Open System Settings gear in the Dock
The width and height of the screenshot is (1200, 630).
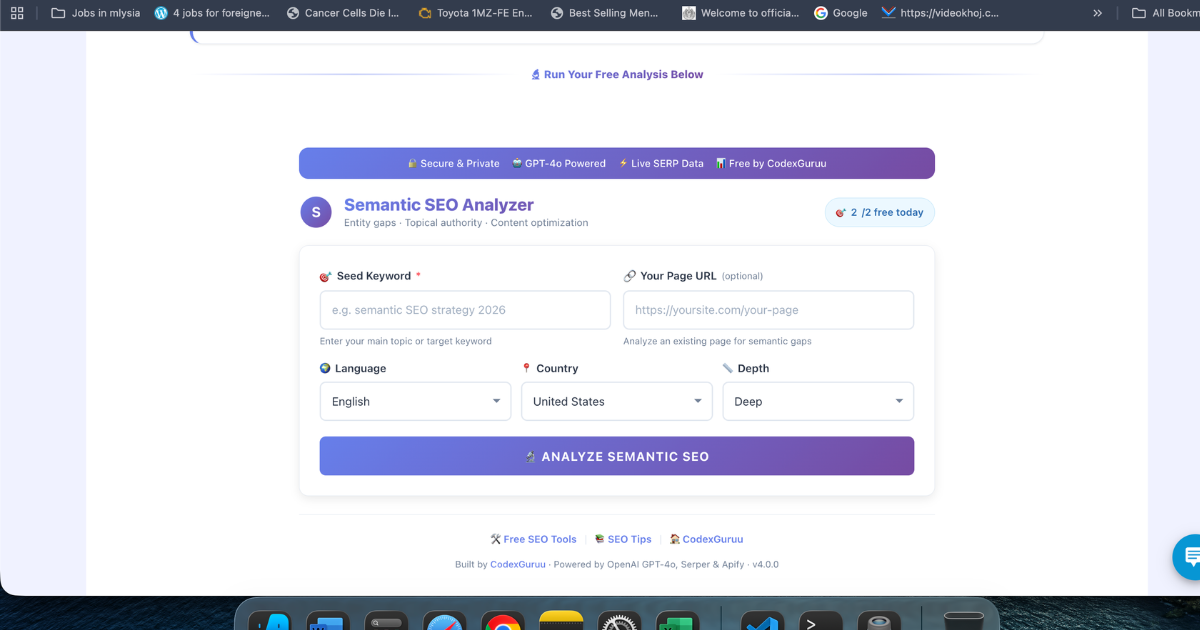point(619,622)
